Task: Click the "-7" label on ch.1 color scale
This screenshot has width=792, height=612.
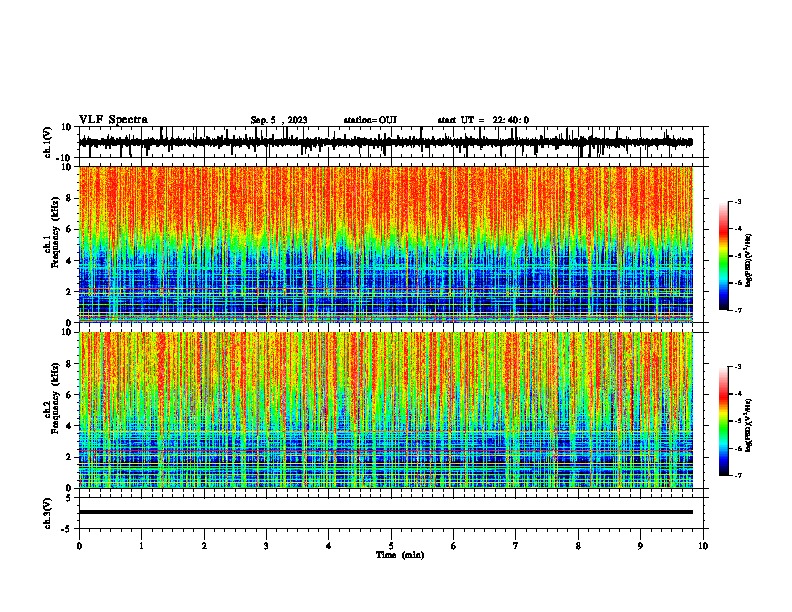Action: click(x=737, y=310)
